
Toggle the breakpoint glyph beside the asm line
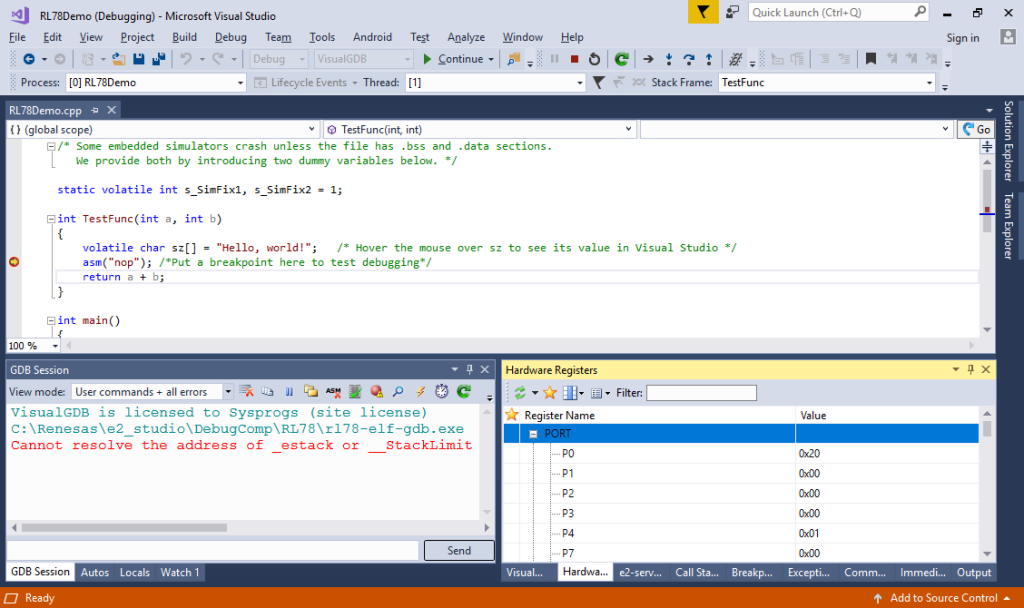13,261
